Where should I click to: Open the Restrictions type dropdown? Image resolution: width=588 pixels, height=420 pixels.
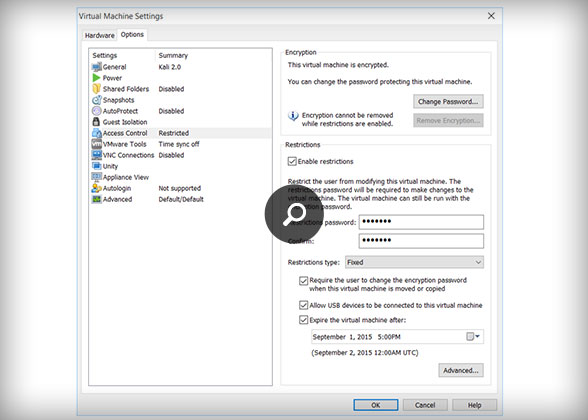[x=414, y=262]
